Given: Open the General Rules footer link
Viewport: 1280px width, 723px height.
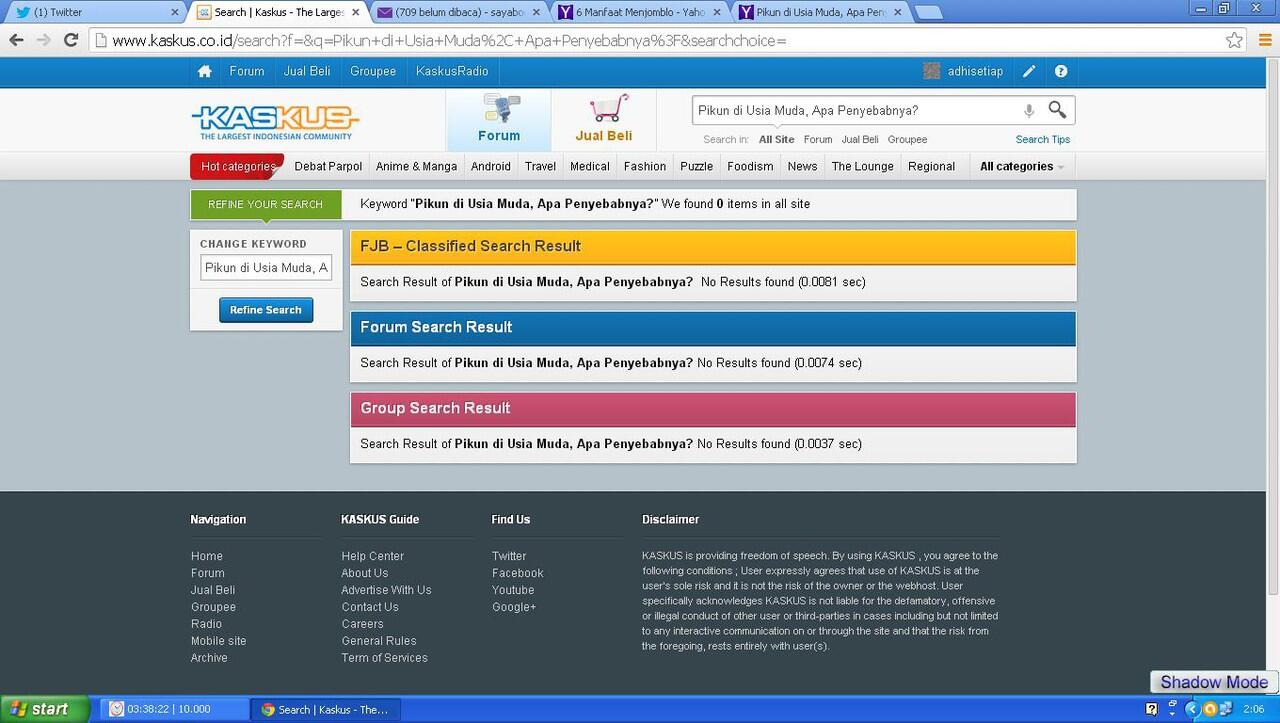Looking at the screenshot, I should (379, 641).
